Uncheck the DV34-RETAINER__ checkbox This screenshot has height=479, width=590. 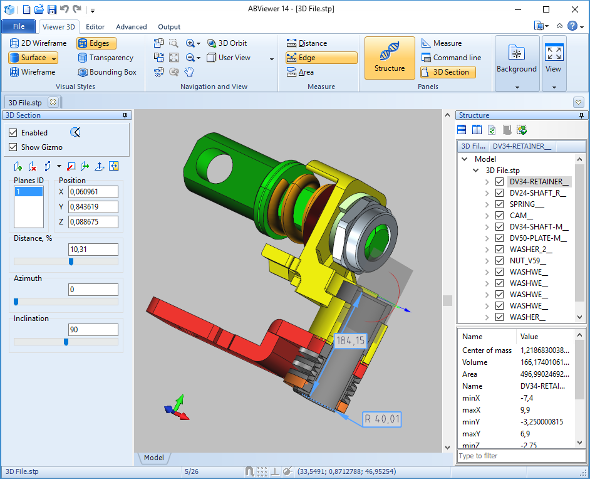click(499, 181)
